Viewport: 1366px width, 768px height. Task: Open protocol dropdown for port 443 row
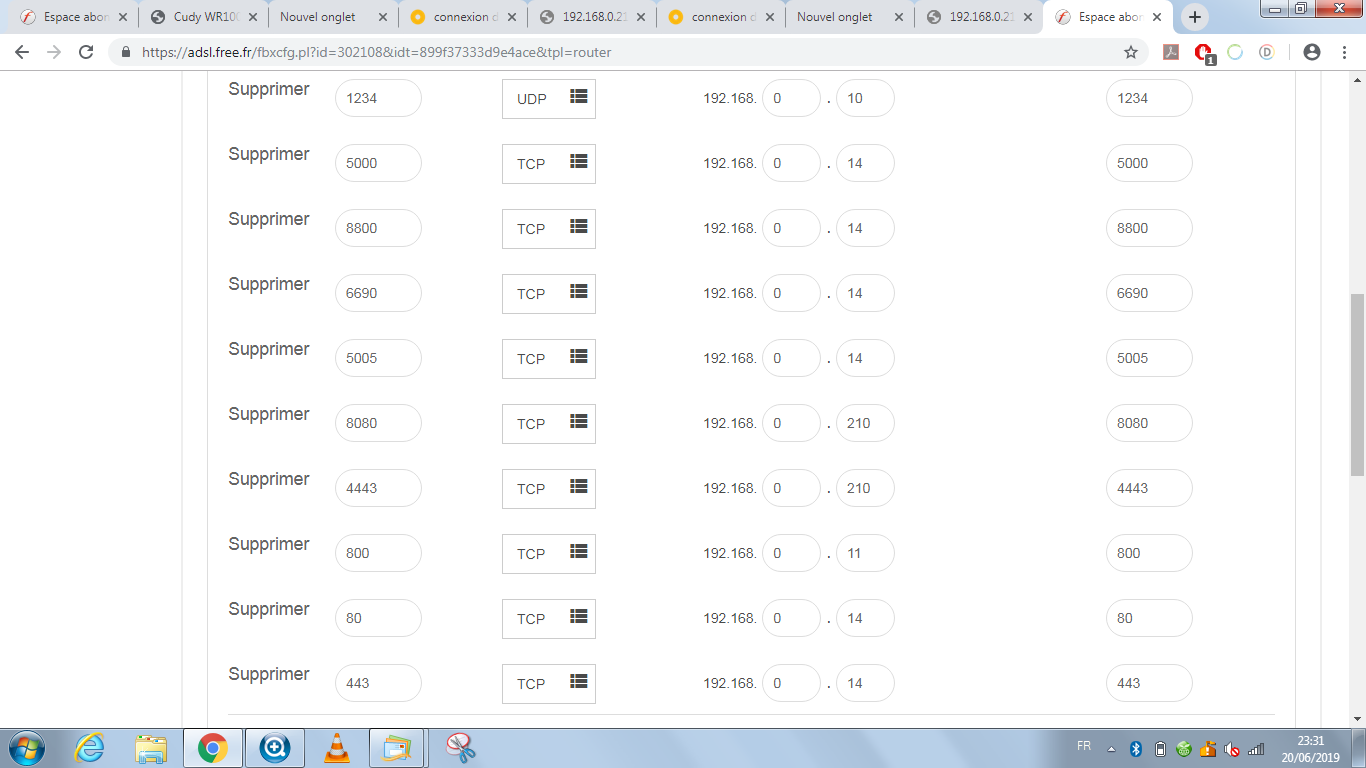[549, 683]
